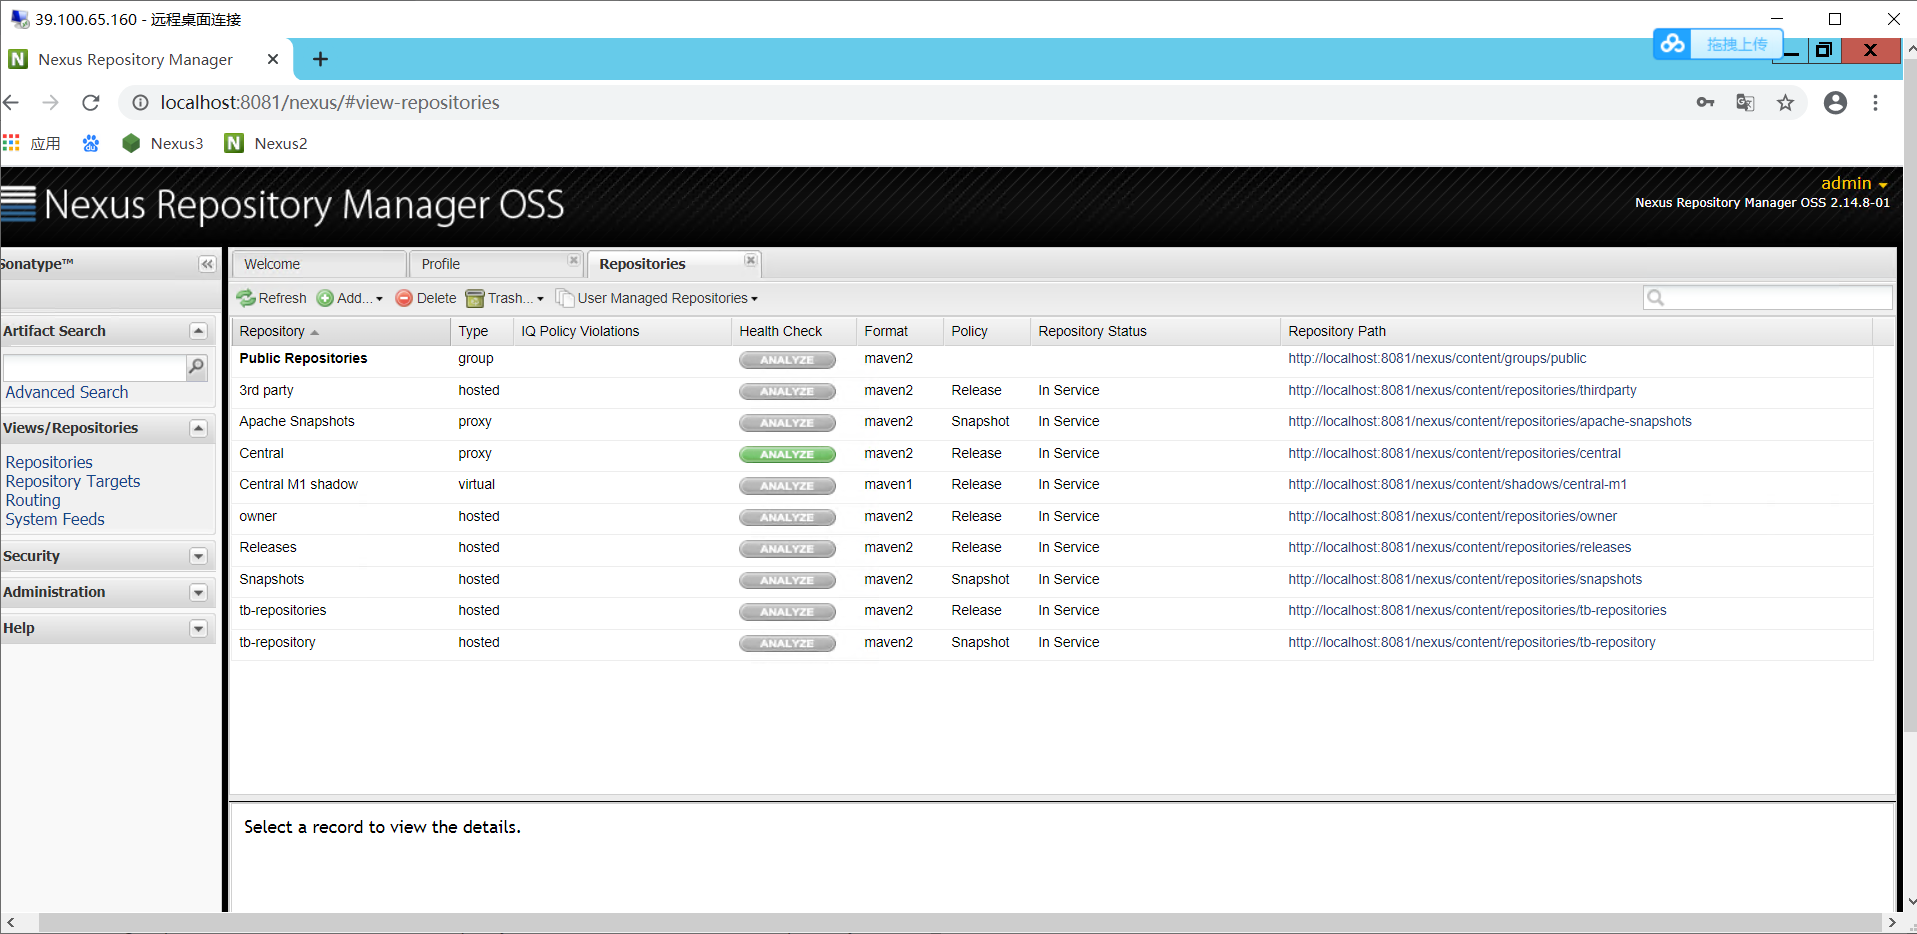
Task: Click ANALYZE for Public Repositories
Action: click(787, 360)
